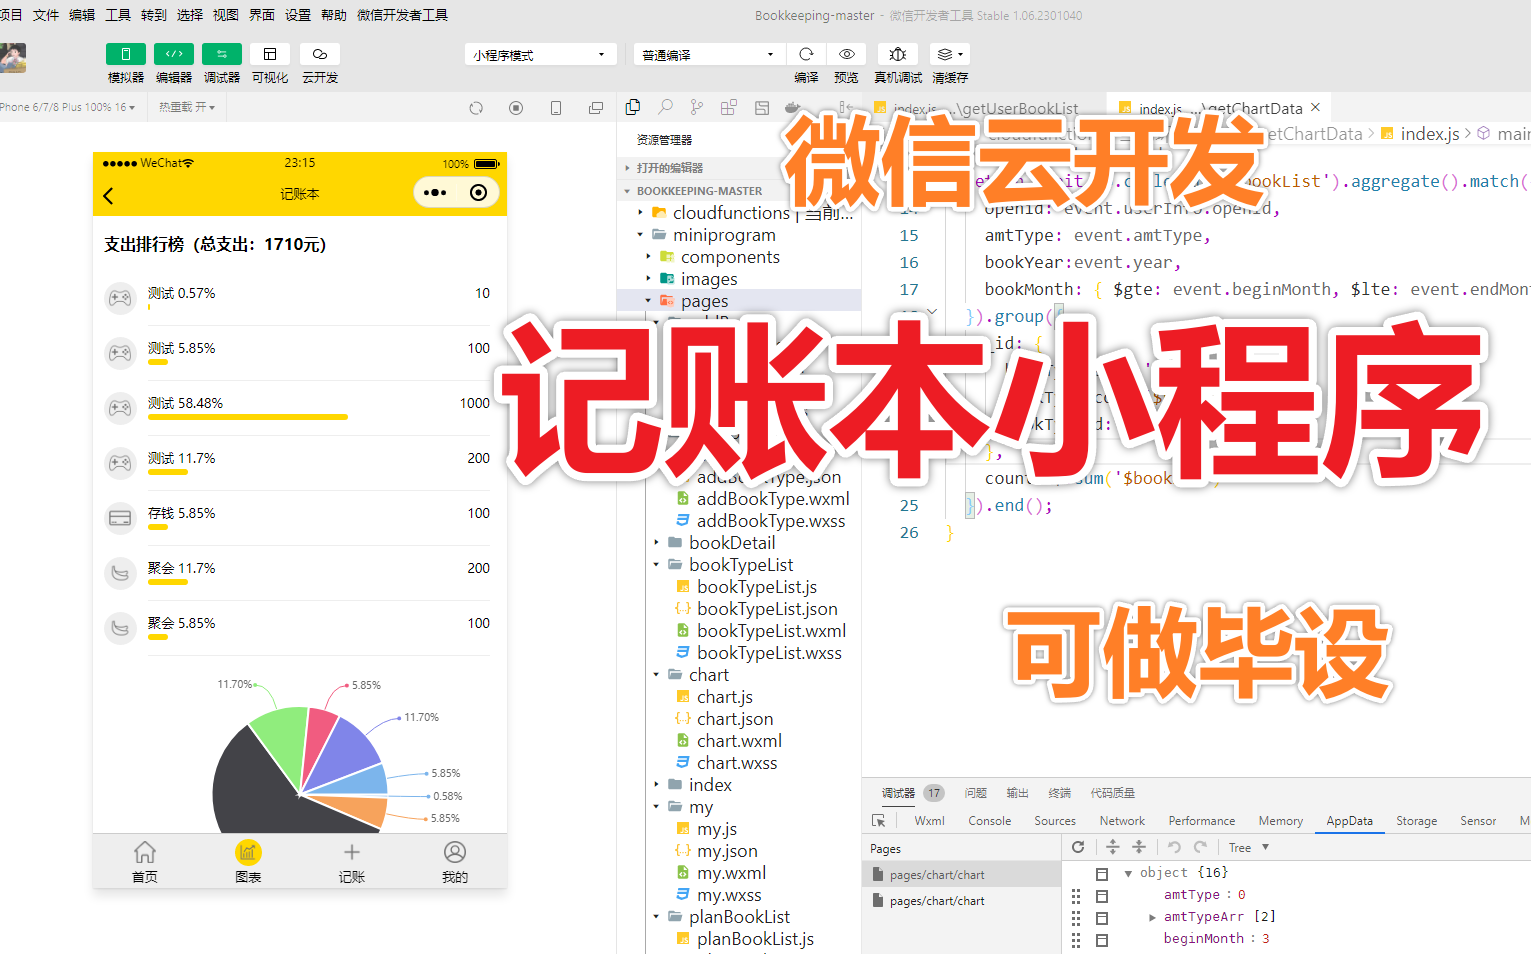The height and width of the screenshot is (954, 1531).
Task: Open the search sidebar icon
Action: tap(665, 107)
